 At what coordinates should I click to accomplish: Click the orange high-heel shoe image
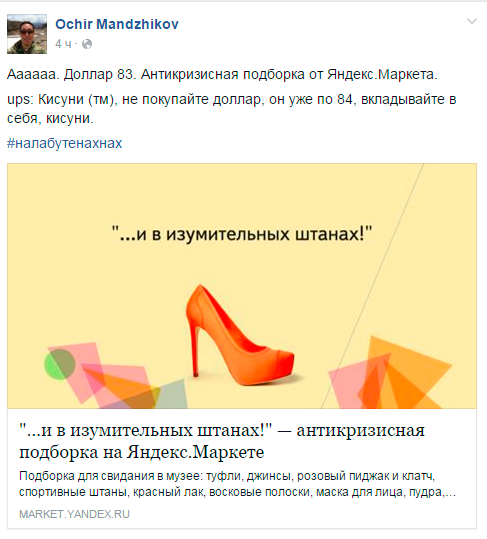point(240,335)
